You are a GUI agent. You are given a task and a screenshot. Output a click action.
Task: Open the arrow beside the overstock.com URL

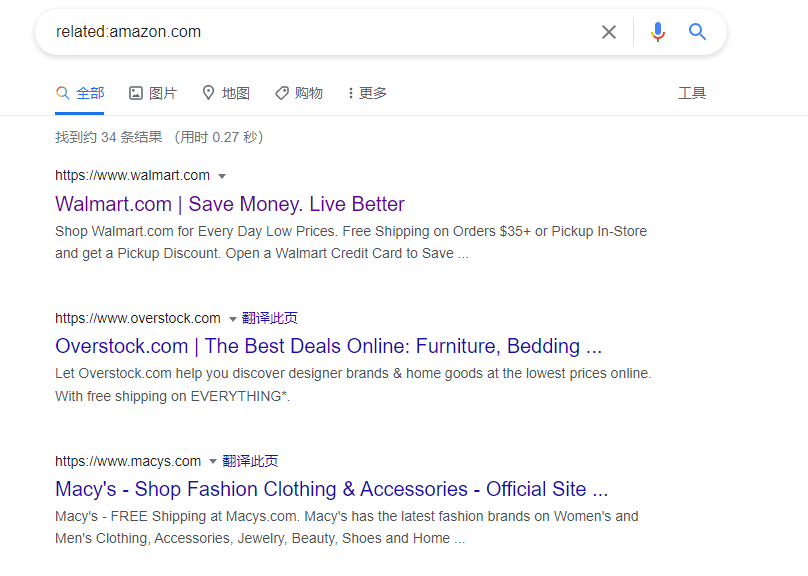[x=233, y=318]
